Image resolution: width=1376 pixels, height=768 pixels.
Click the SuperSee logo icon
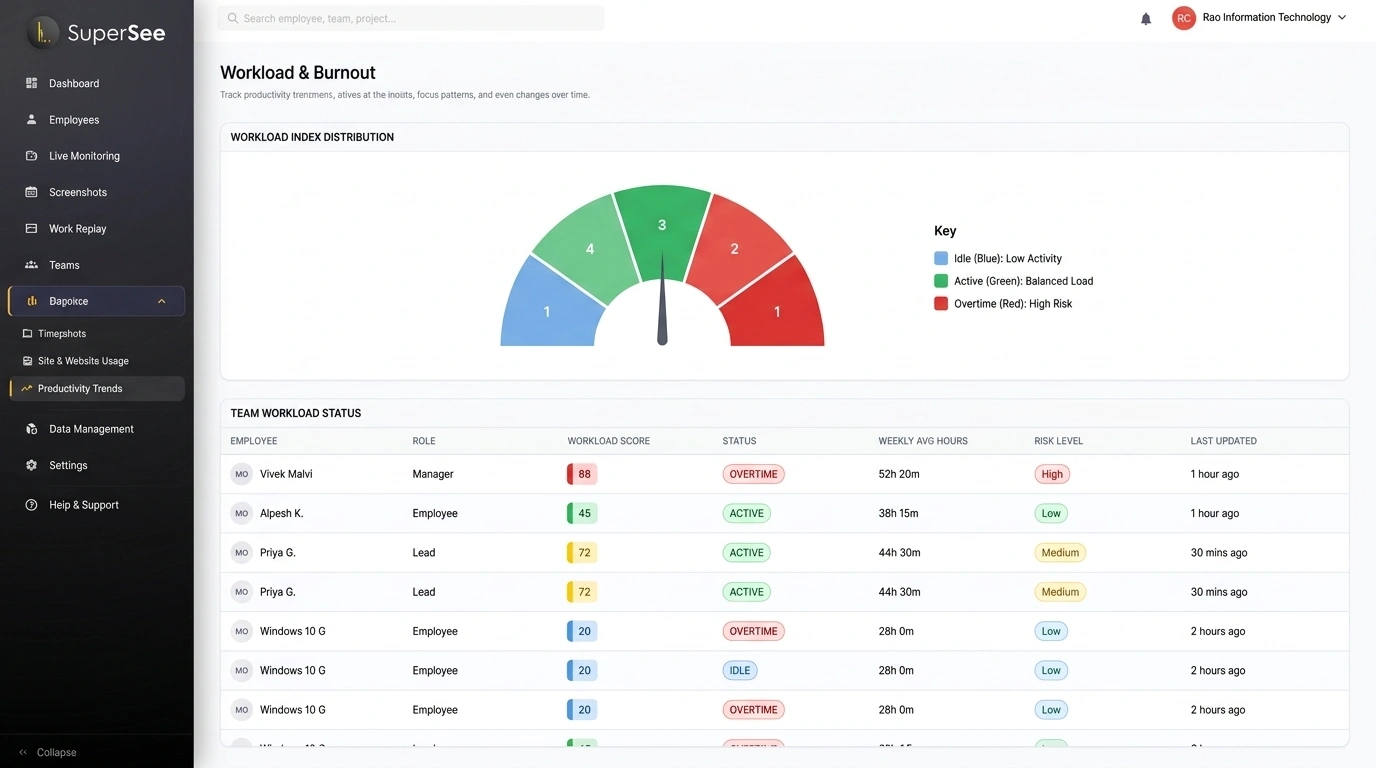pyautogui.click(x=43, y=33)
